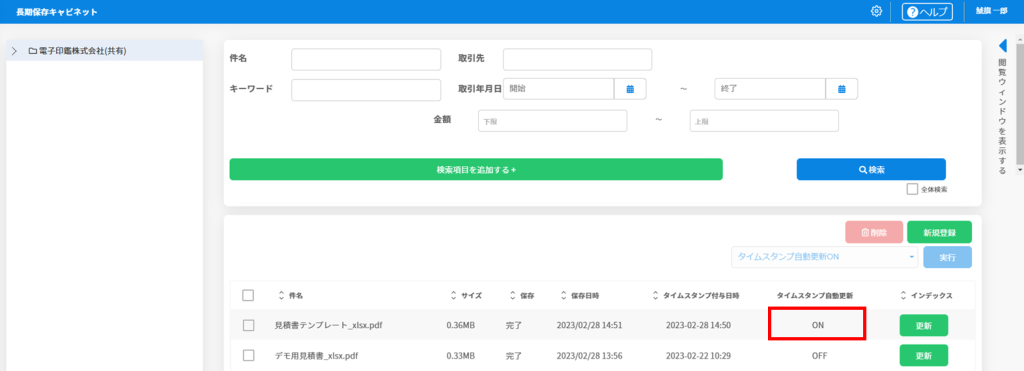Click the 0.33MB size cell
This screenshot has height=371, width=1024.
(x=461, y=356)
